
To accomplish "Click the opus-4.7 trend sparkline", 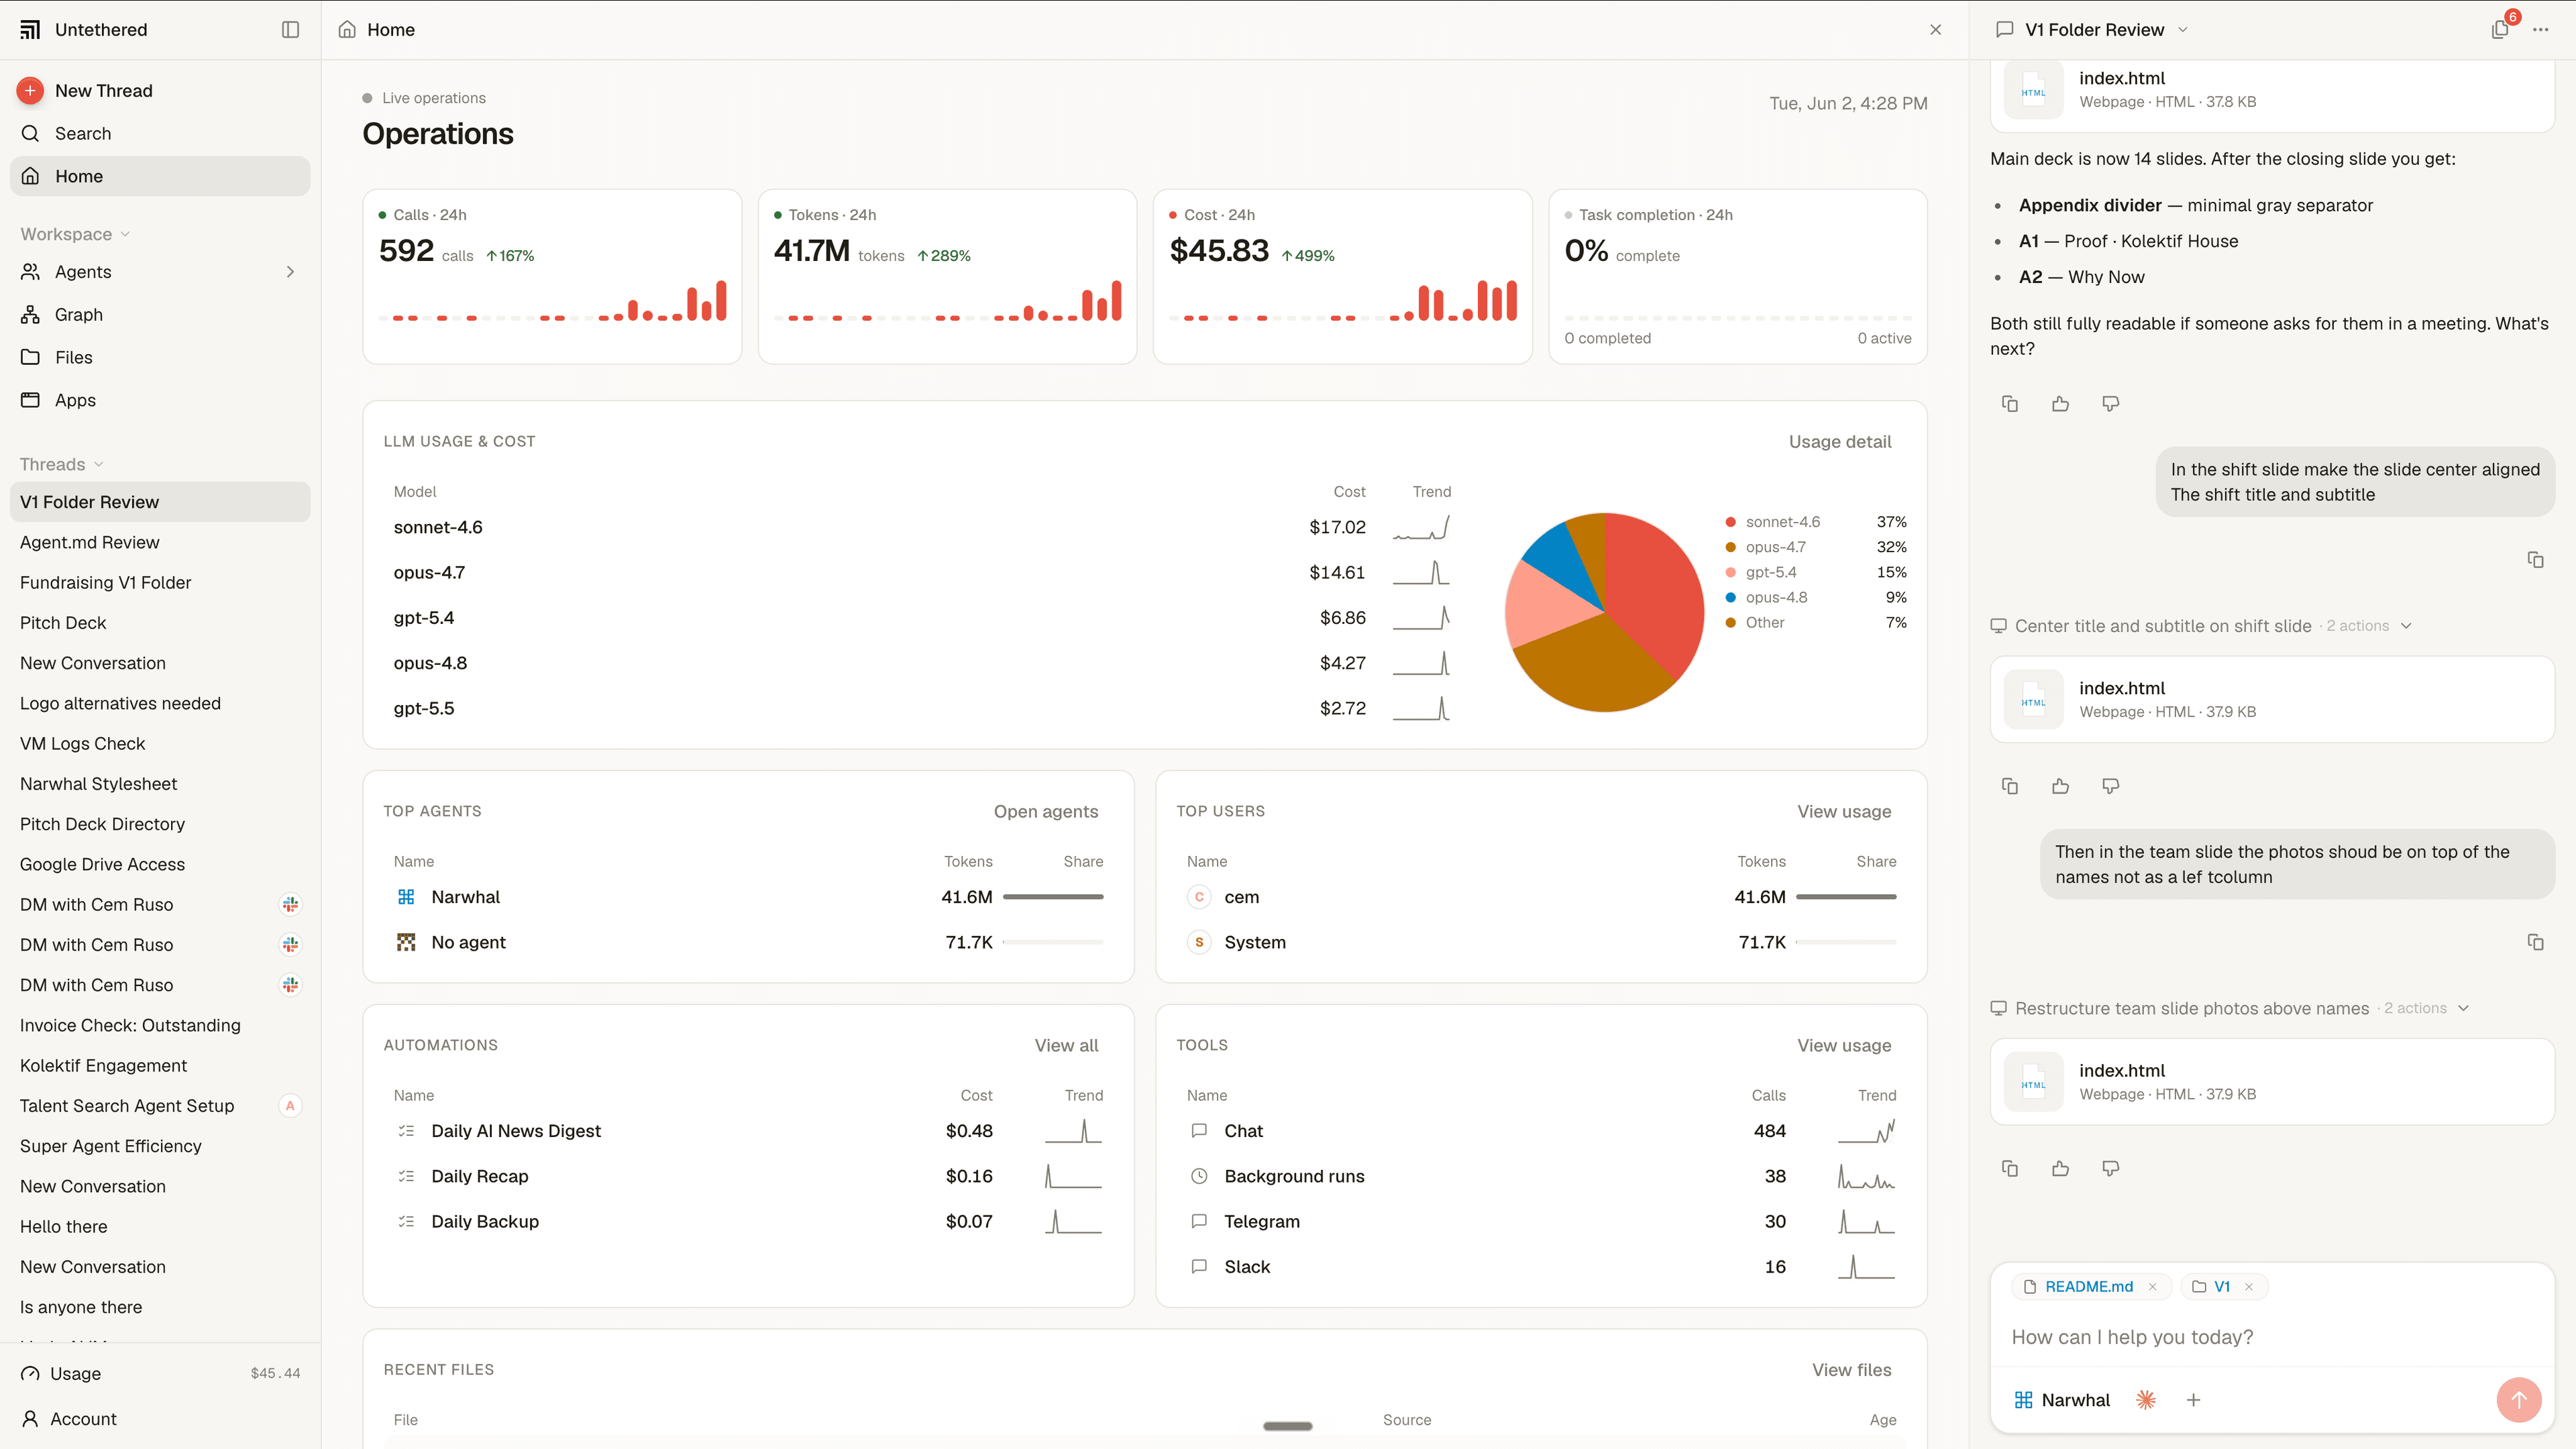I will (1421, 573).
